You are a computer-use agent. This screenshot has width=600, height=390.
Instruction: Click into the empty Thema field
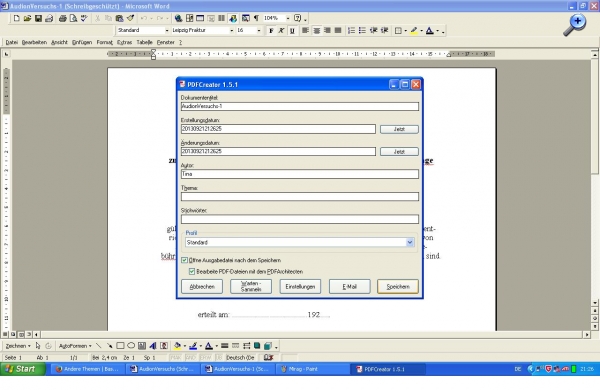300,196
